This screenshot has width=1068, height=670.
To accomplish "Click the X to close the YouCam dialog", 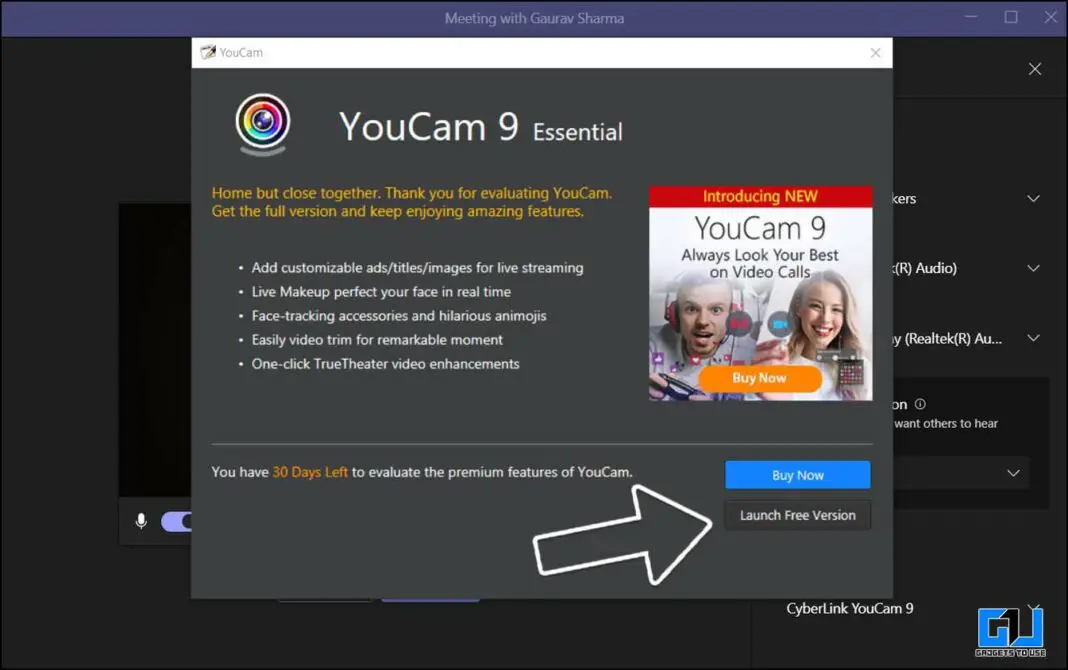I will coord(875,52).
